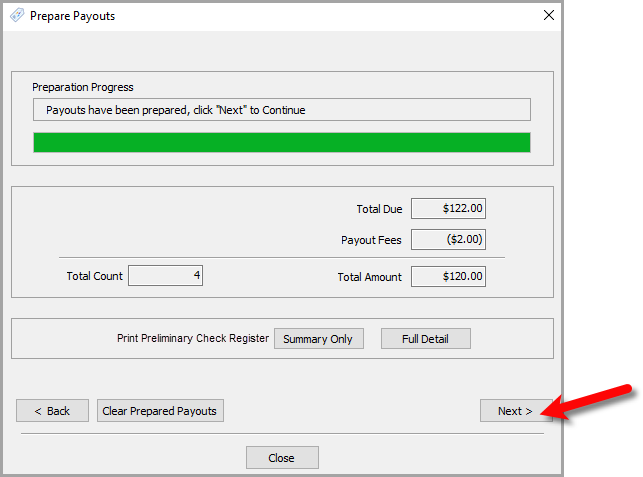Screen dimensions: 643x477
Task: Click the Close button at bottom
Action: pyautogui.click(x=282, y=457)
